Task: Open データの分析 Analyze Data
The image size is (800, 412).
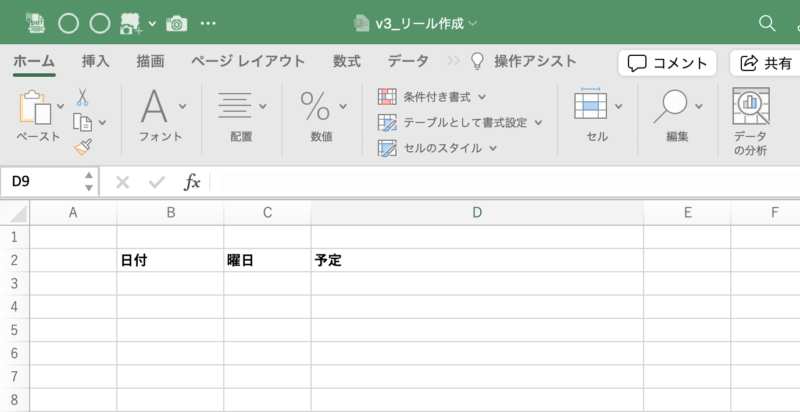Action: 751,122
